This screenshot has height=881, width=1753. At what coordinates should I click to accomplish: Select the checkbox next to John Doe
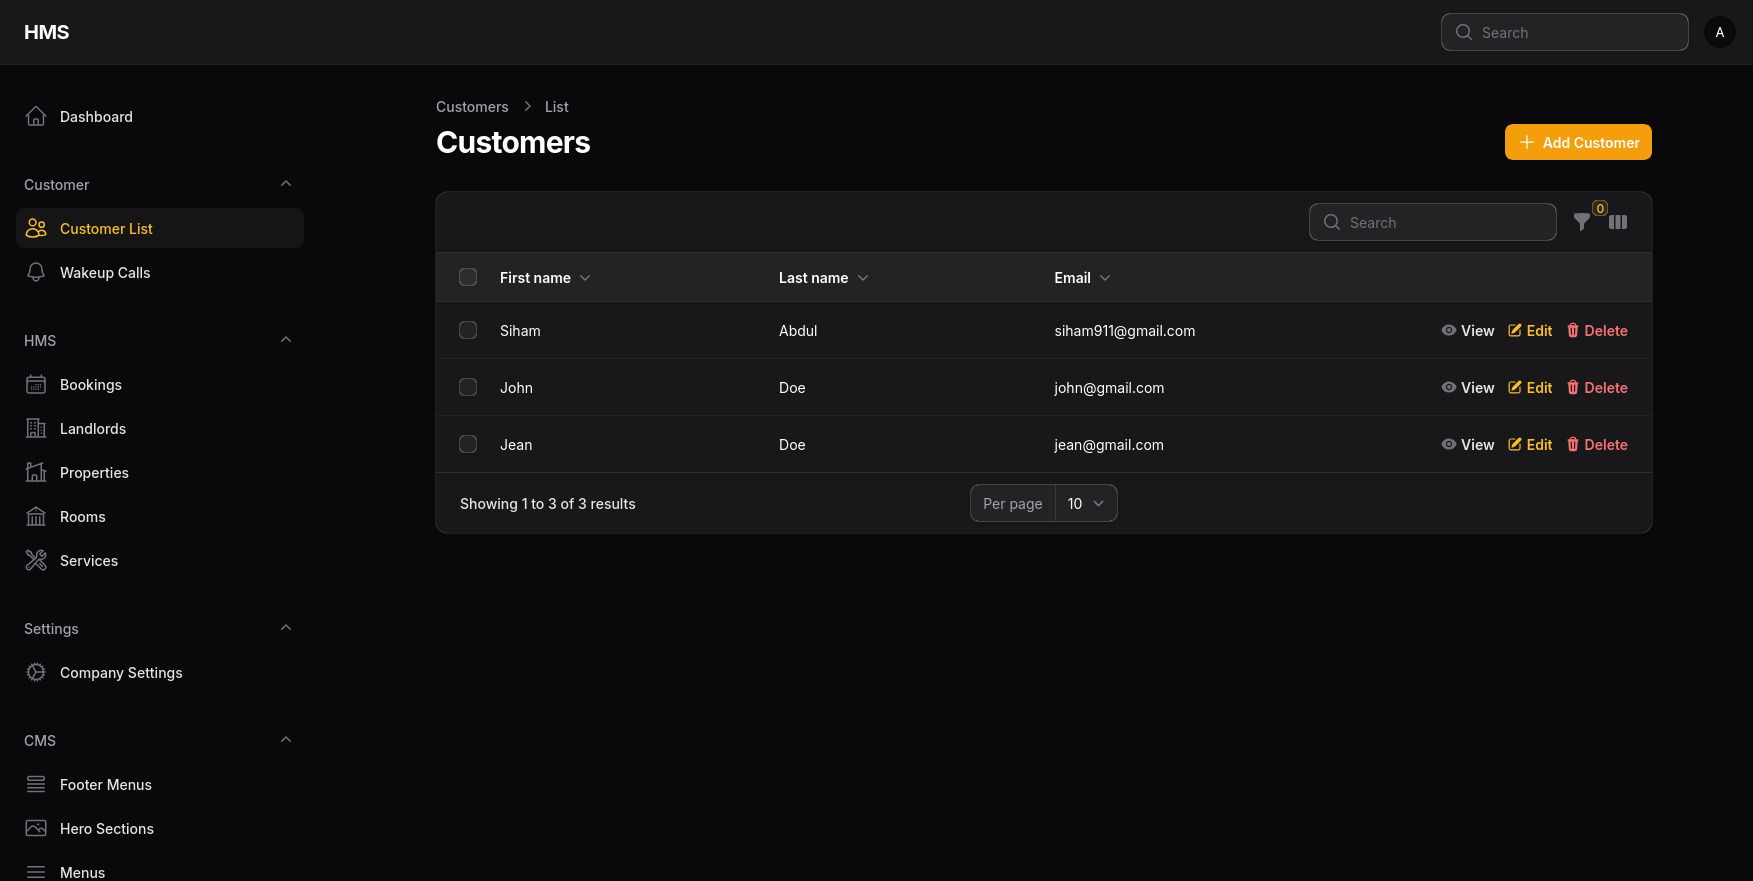coord(468,387)
